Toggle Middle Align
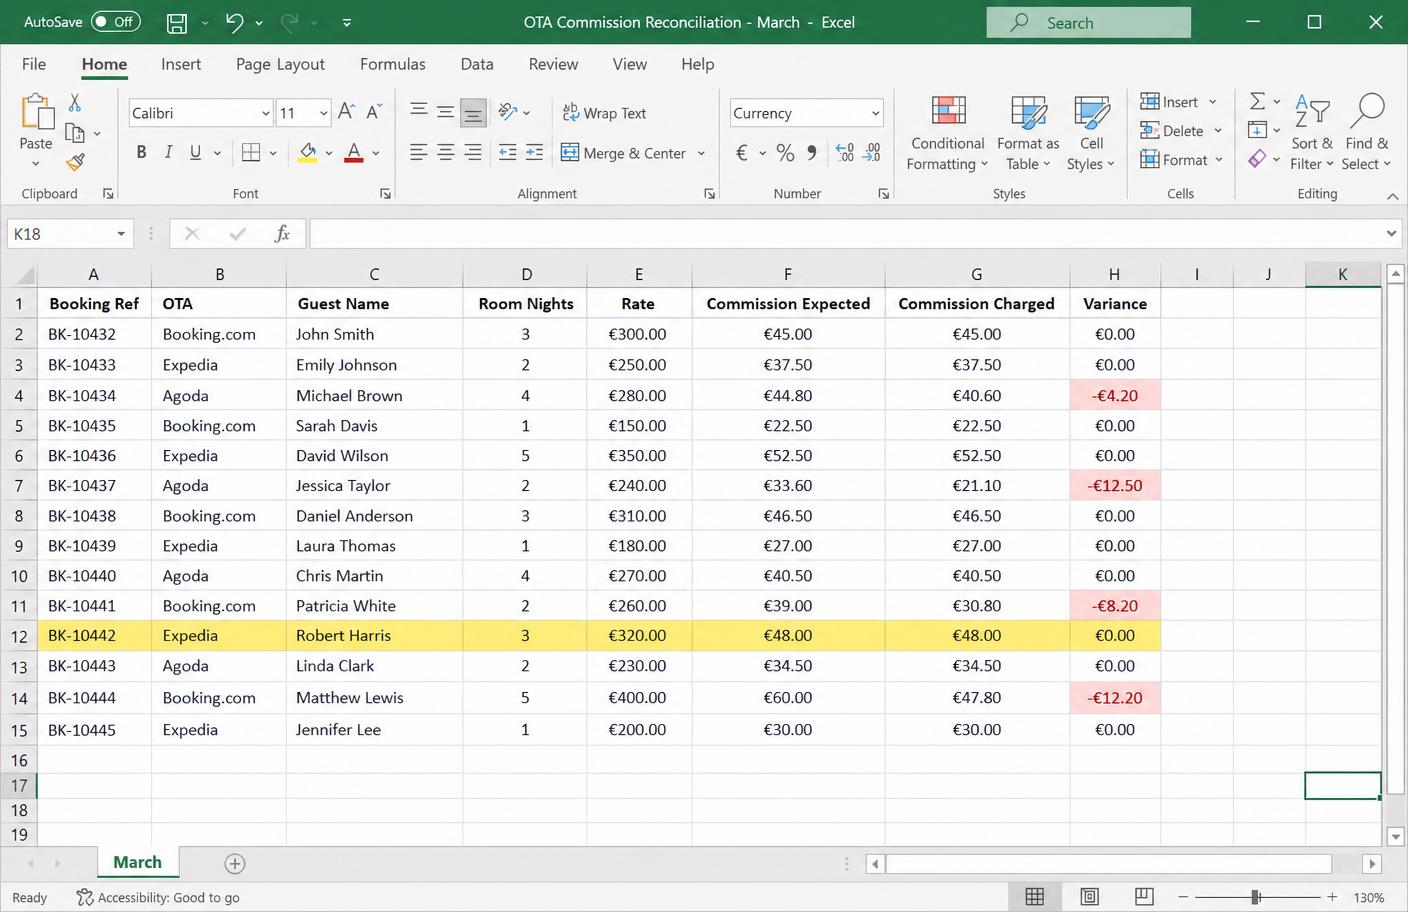The image size is (1408, 912). pos(446,112)
